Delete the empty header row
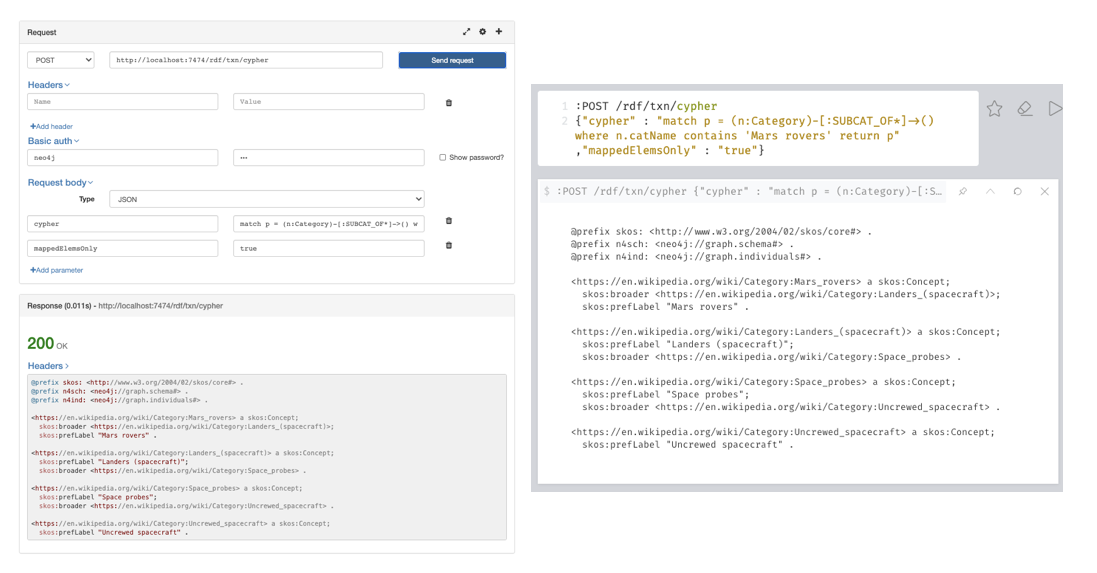Viewport: 1097px width, 573px height. [x=448, y=103]
